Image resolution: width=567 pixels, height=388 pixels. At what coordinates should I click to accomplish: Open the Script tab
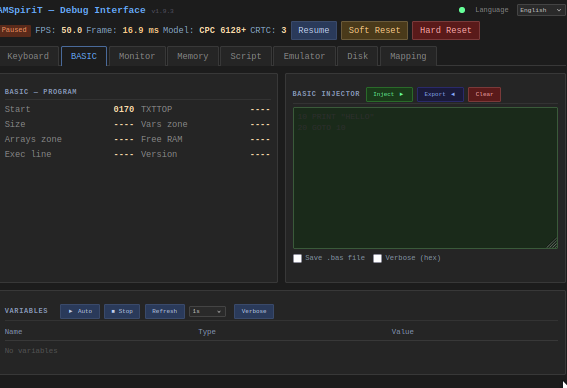click(x=246, y=56)
